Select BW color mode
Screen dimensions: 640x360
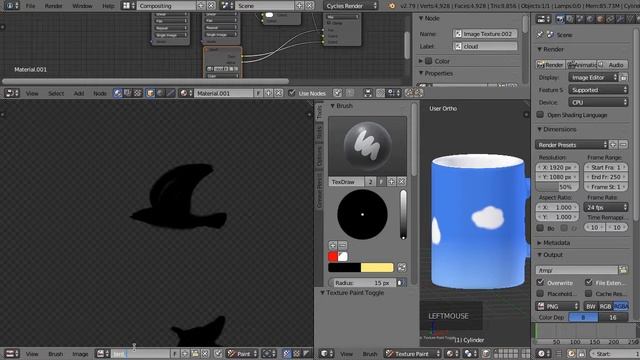point(591,306)
